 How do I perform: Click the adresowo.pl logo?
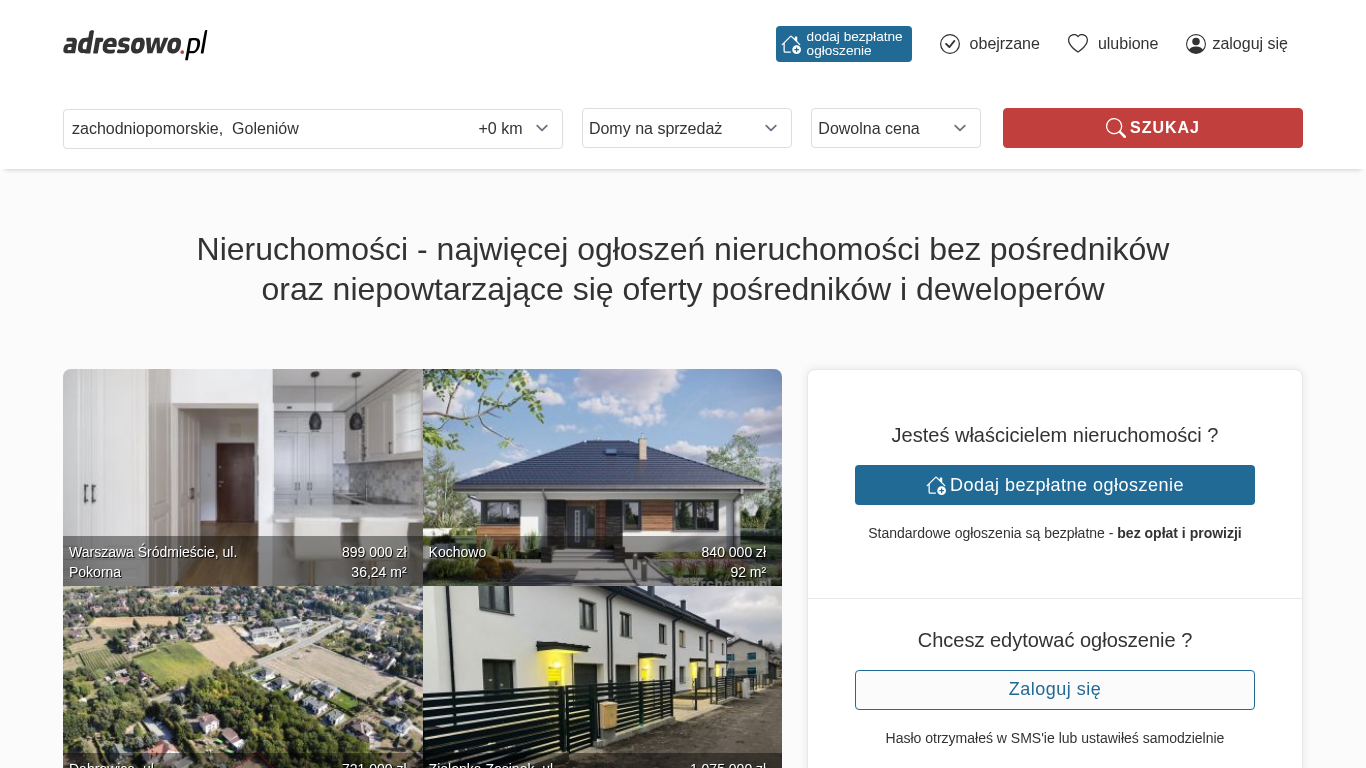[135, 44]
